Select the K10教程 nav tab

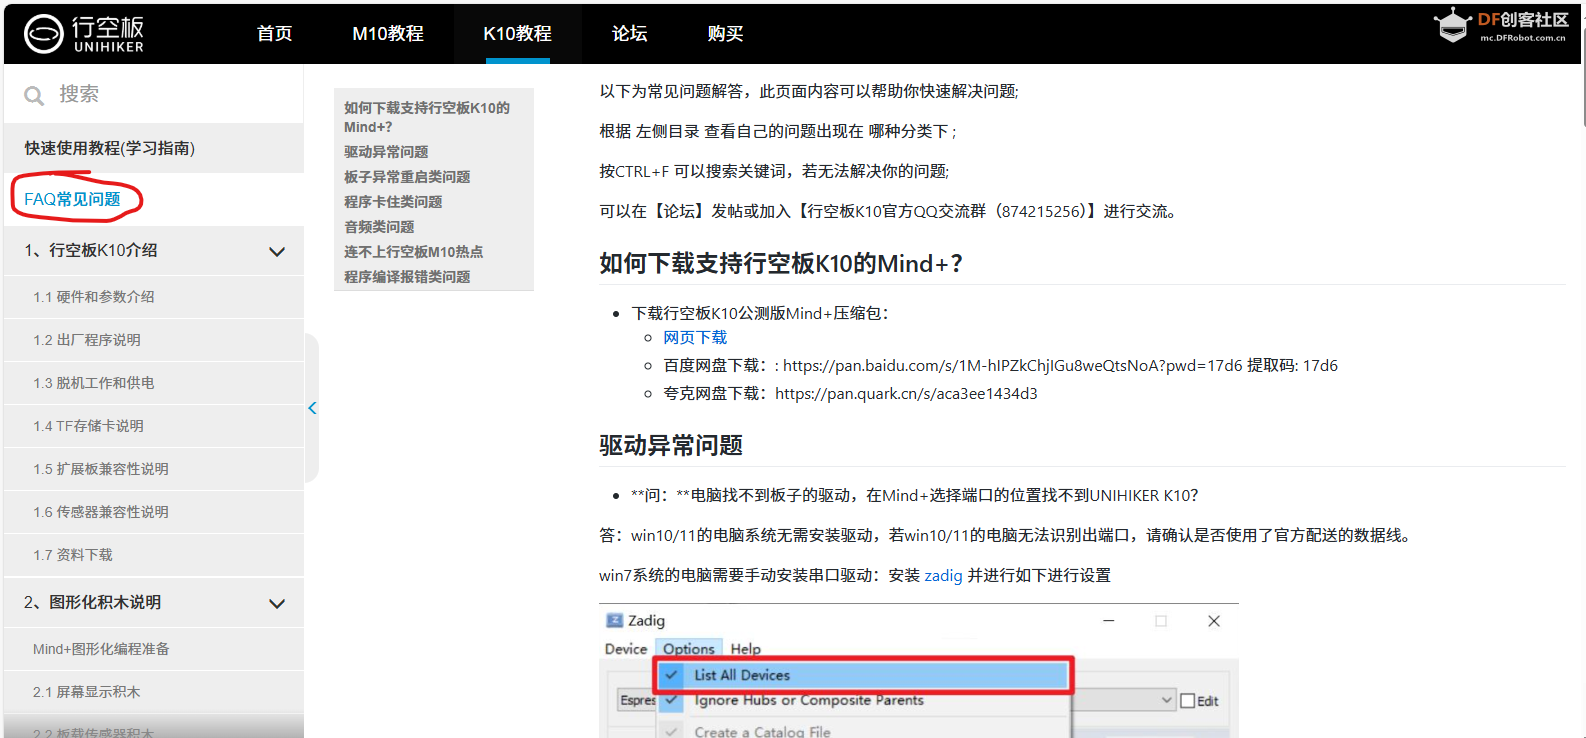517,34
